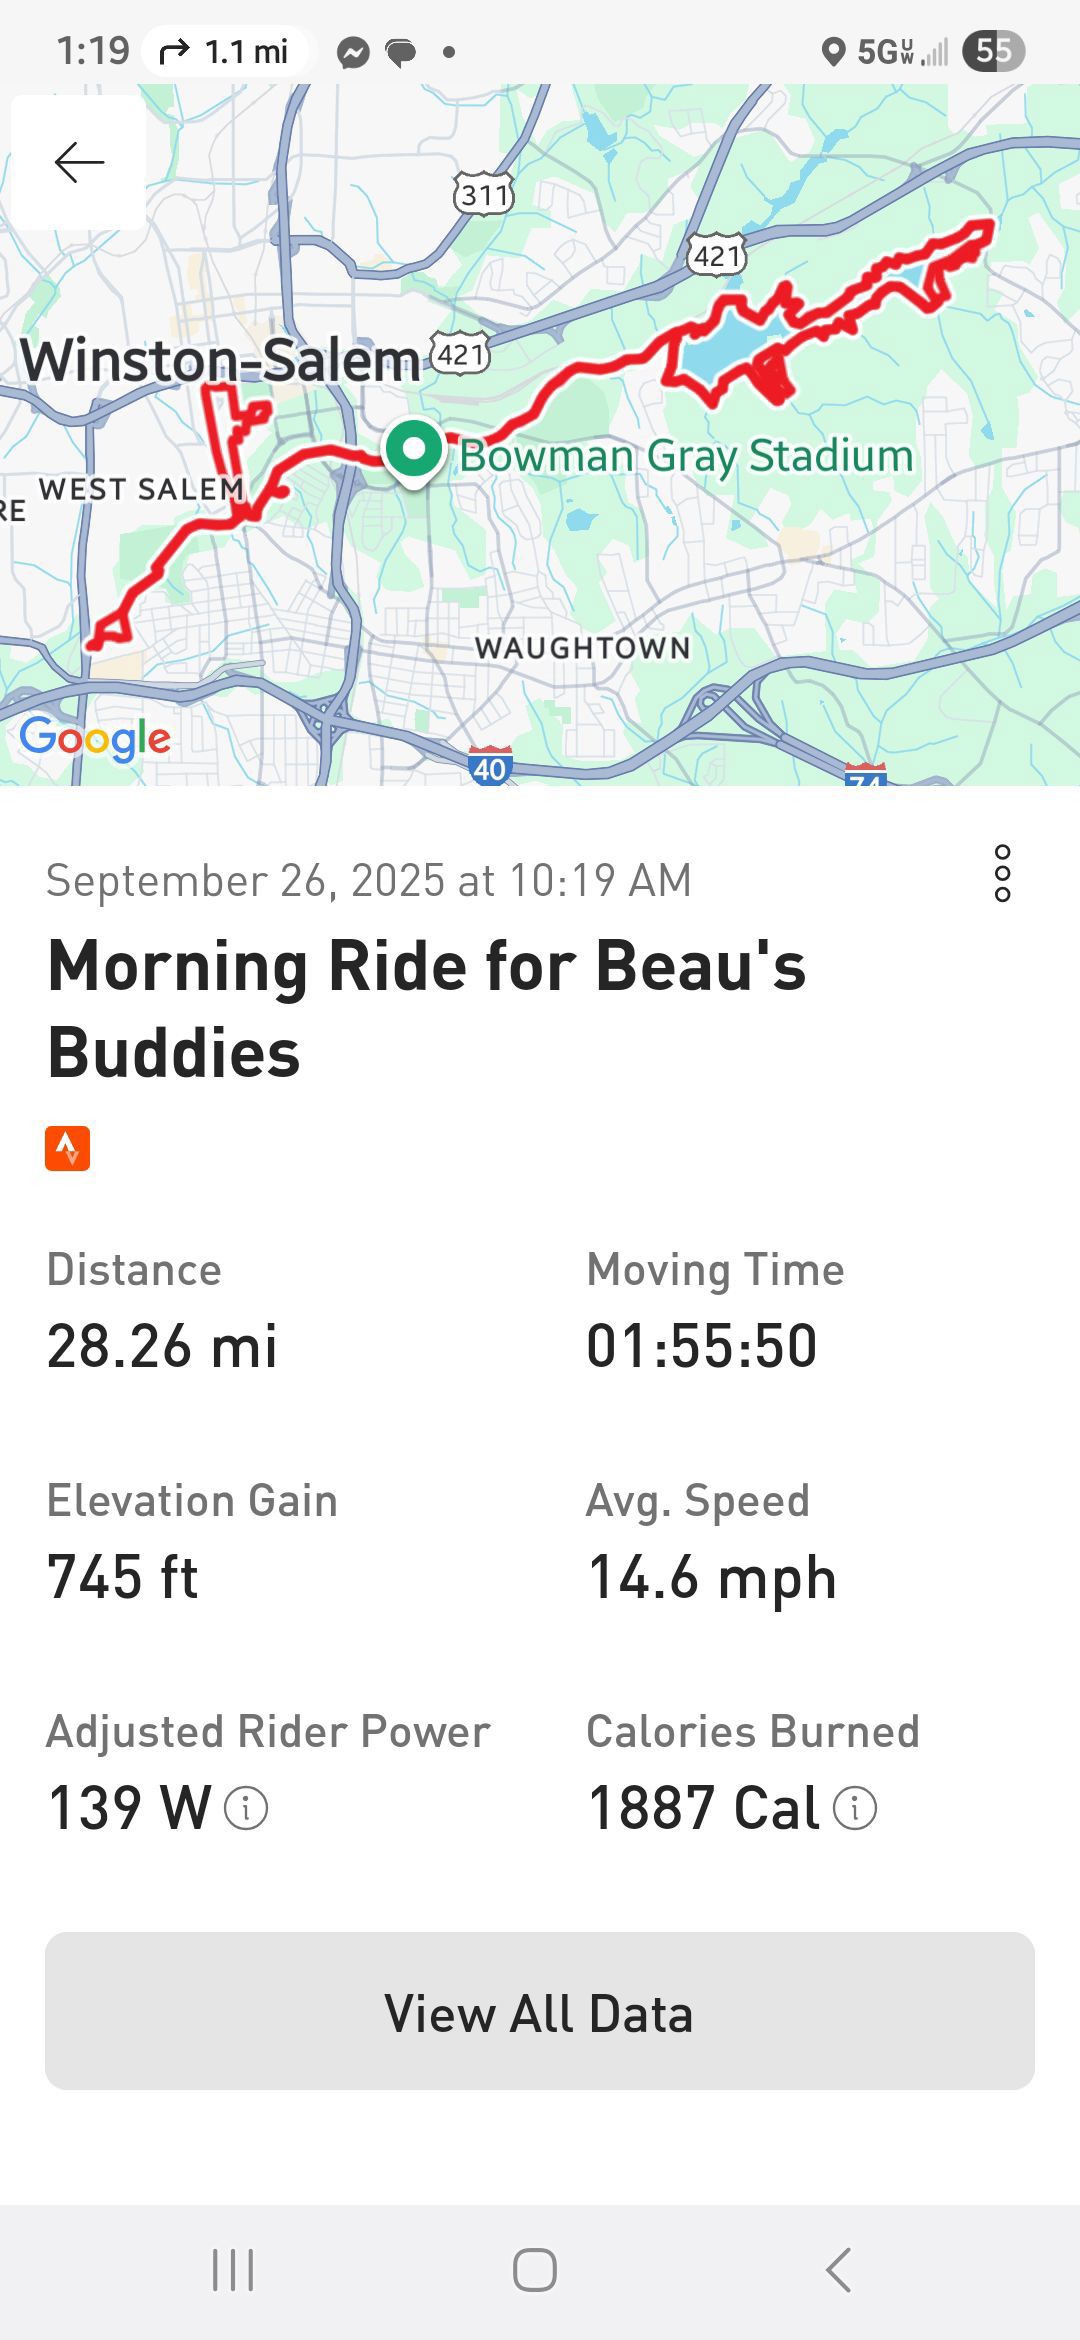Tap the back arrow on the map

[x=79, y=162]
